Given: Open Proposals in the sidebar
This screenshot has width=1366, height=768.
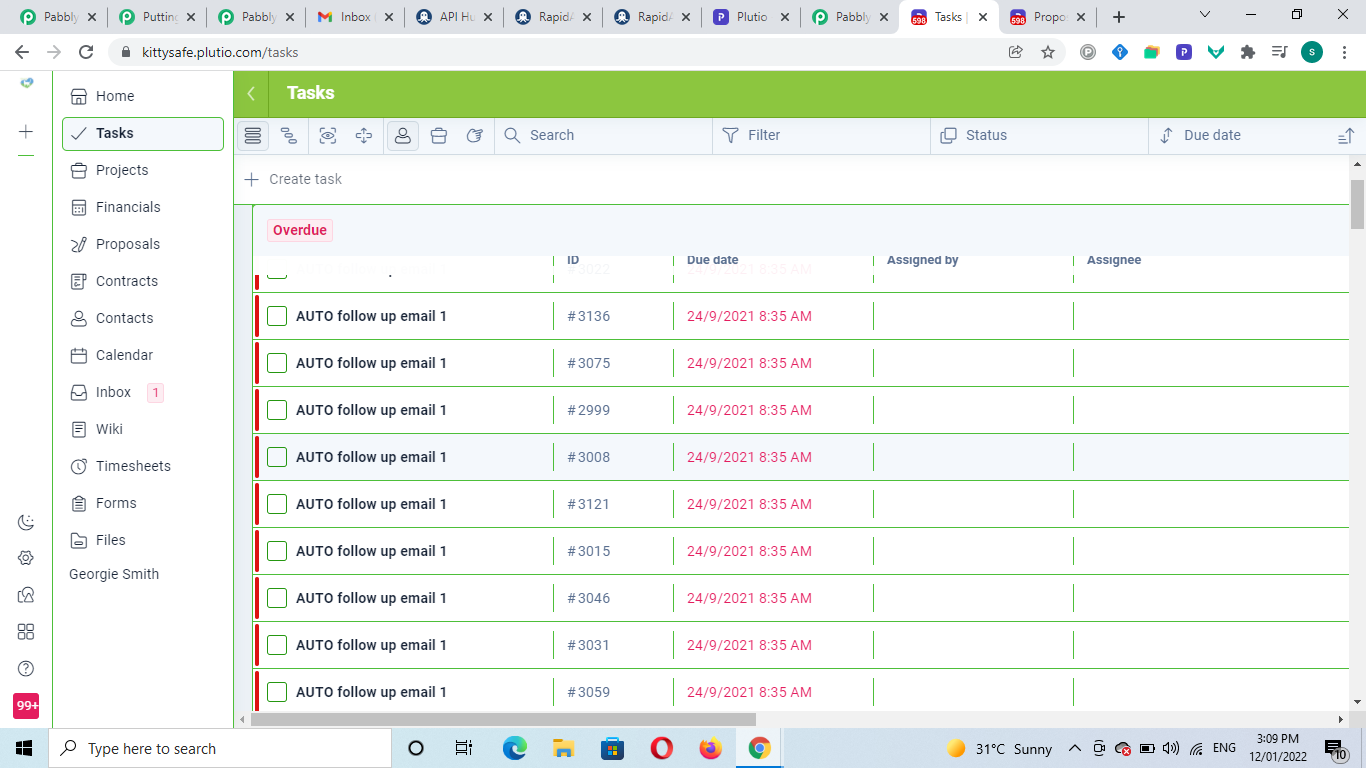Looking at the screenshot, I should pyautogui.click(x=143, y=244).
